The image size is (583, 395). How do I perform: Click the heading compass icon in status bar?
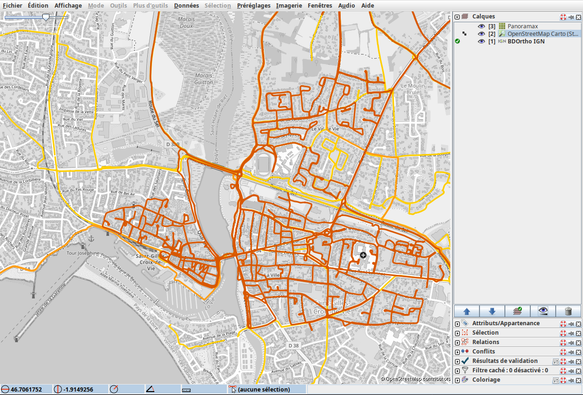114,389
